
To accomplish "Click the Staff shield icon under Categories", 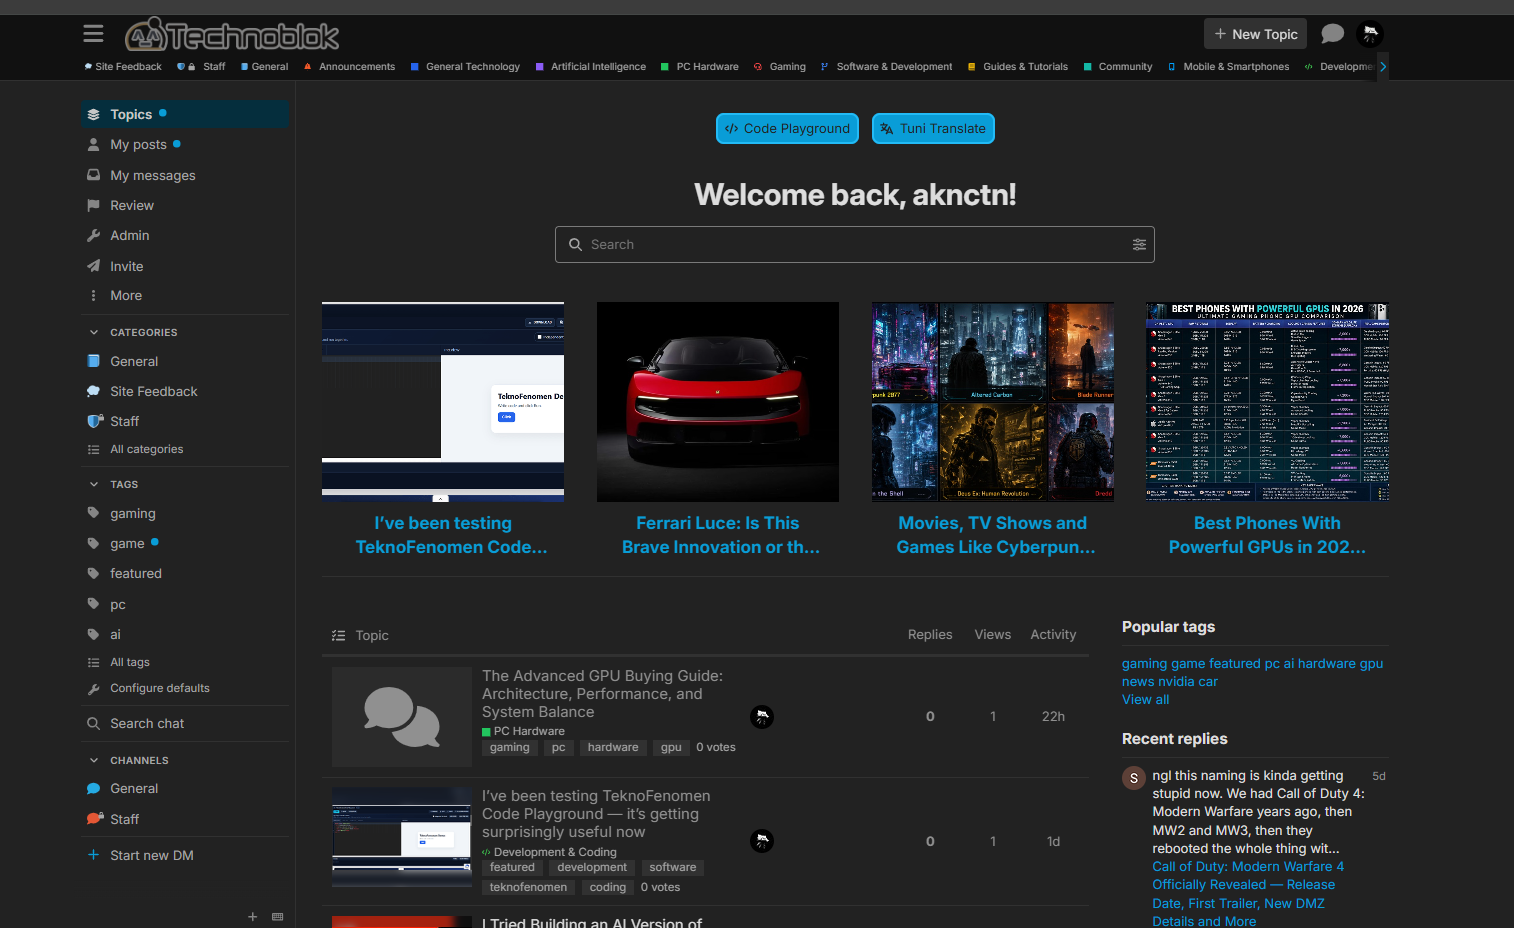I will point(95,421).
